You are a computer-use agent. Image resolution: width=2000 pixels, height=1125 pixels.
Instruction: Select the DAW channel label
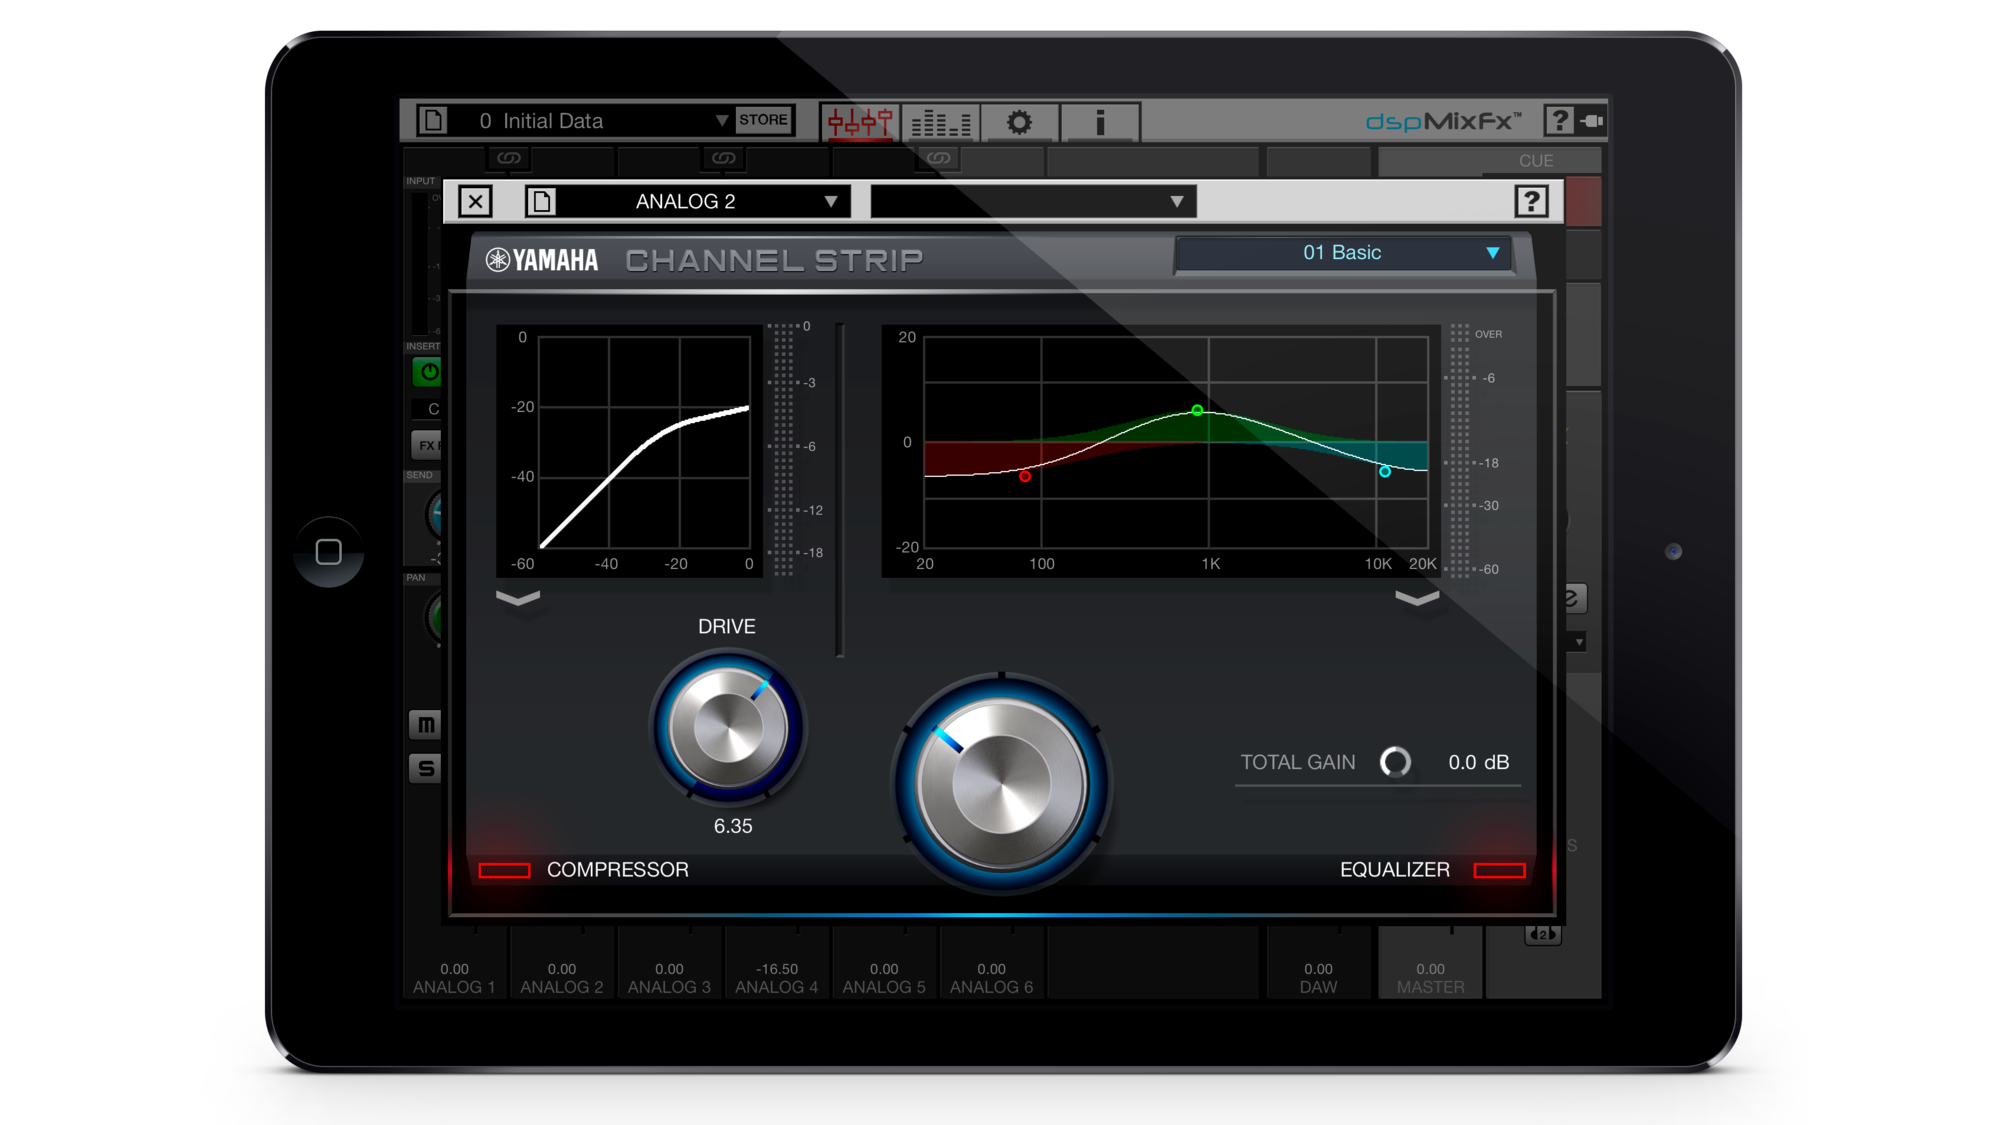coord(1318,987)
